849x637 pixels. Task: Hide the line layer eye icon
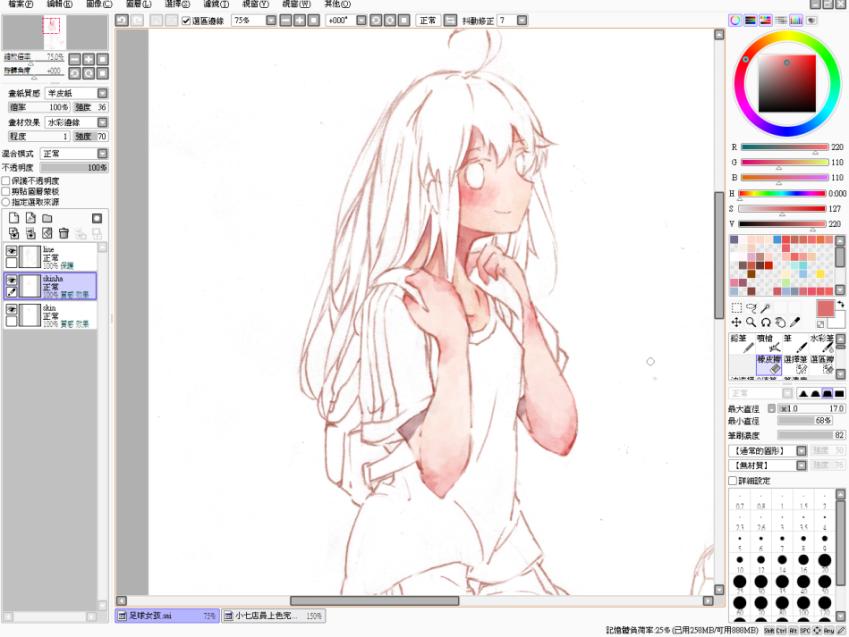[x=11, y=251]
